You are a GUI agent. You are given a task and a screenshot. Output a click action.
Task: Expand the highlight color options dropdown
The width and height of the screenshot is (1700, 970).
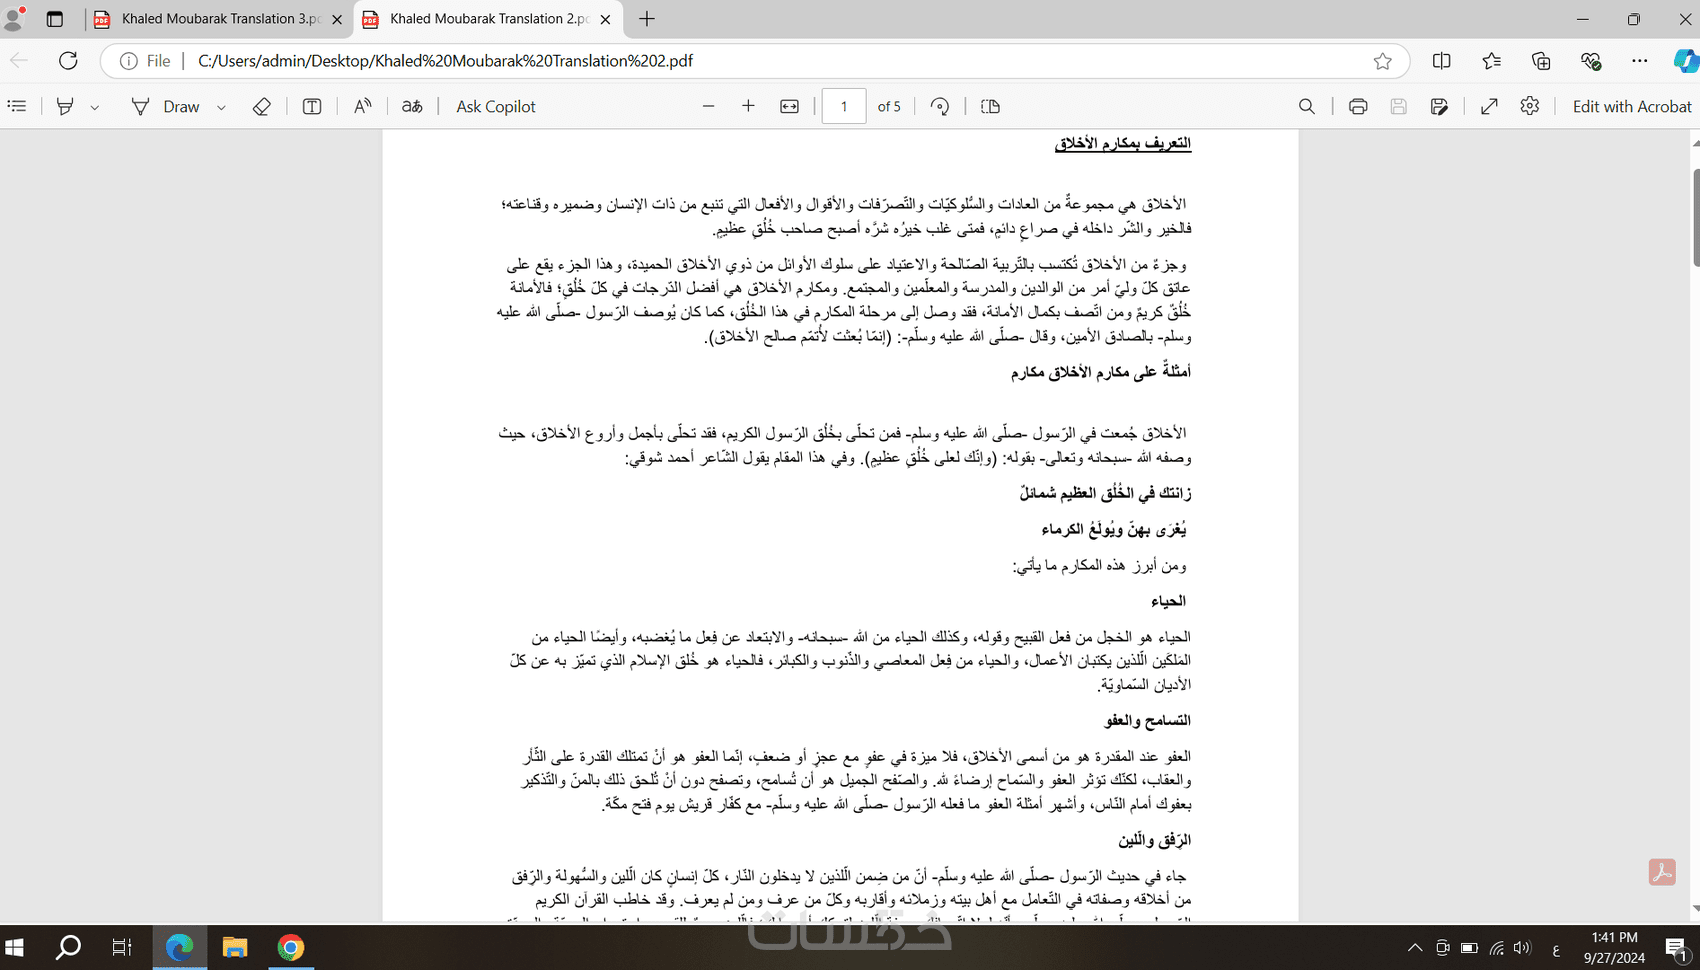(95, 107)
